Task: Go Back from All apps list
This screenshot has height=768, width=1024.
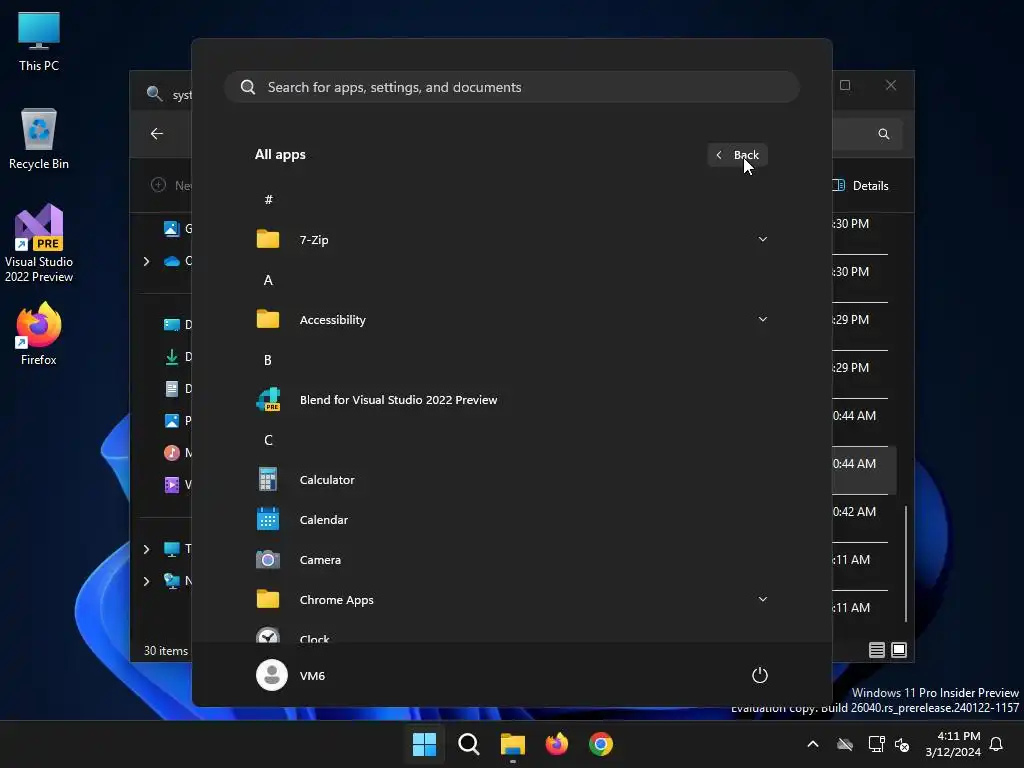Action: point(737,155)
